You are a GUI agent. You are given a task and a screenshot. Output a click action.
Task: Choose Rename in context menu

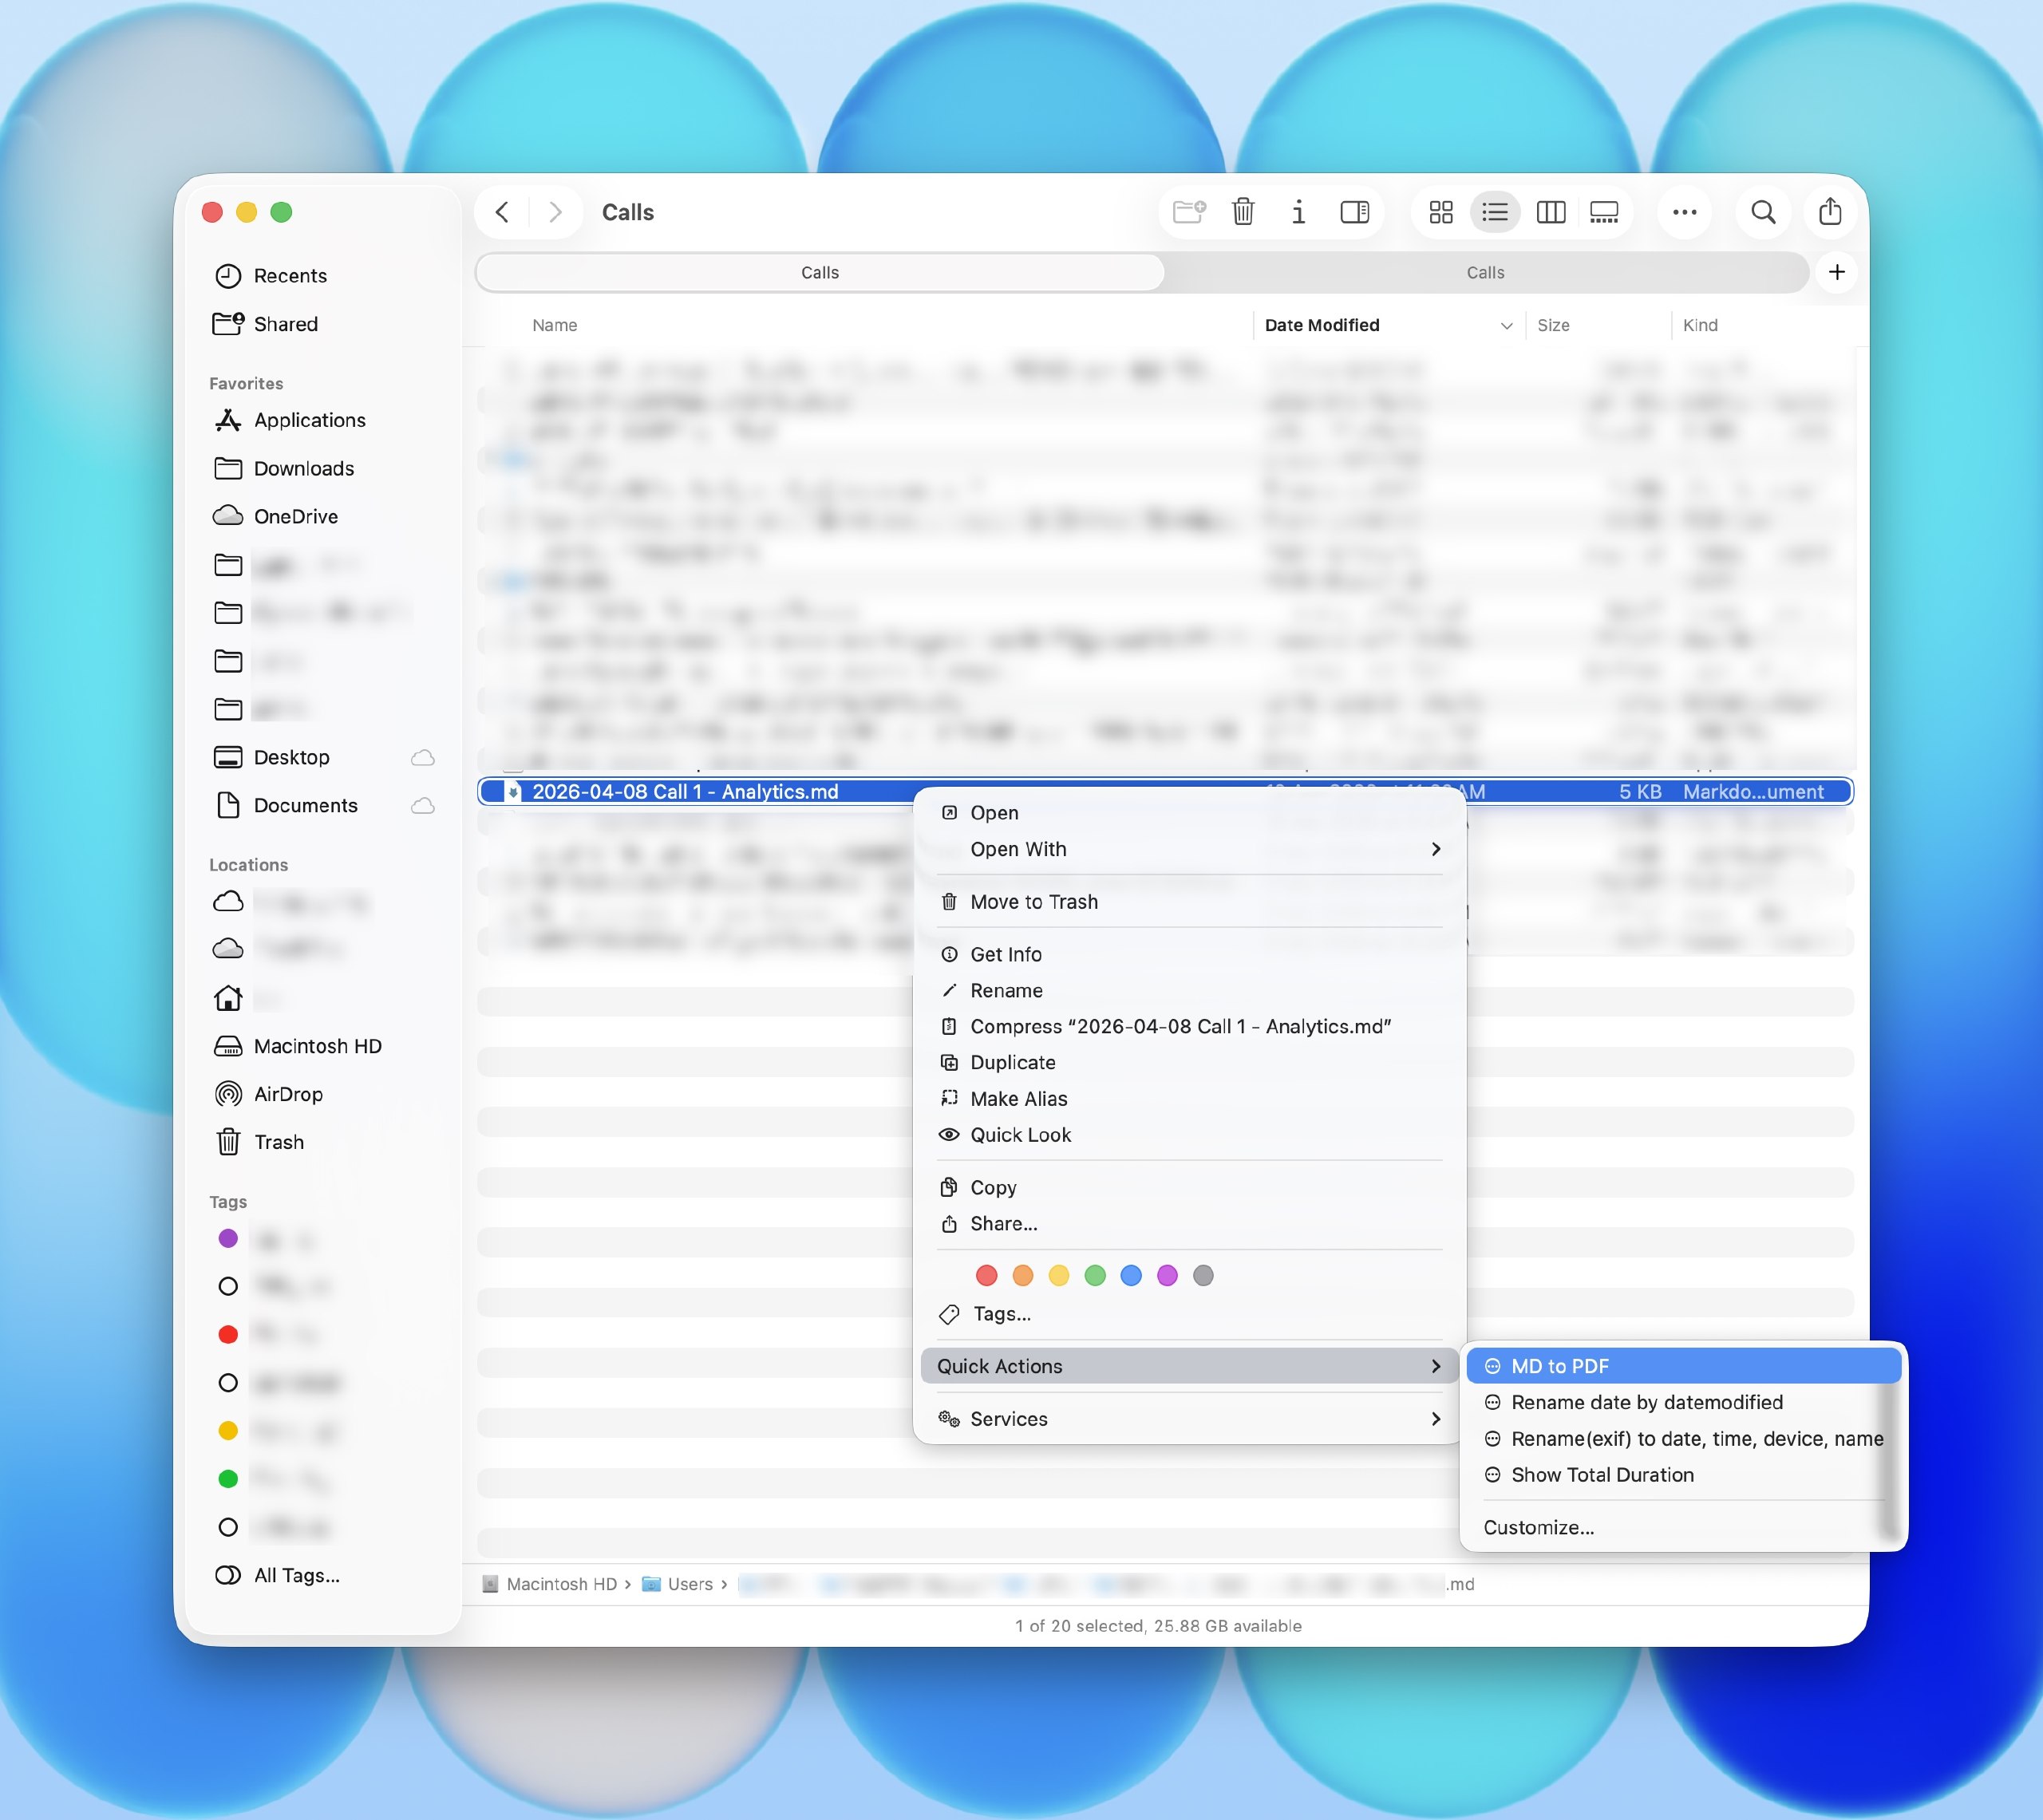tap(1189, 991)
